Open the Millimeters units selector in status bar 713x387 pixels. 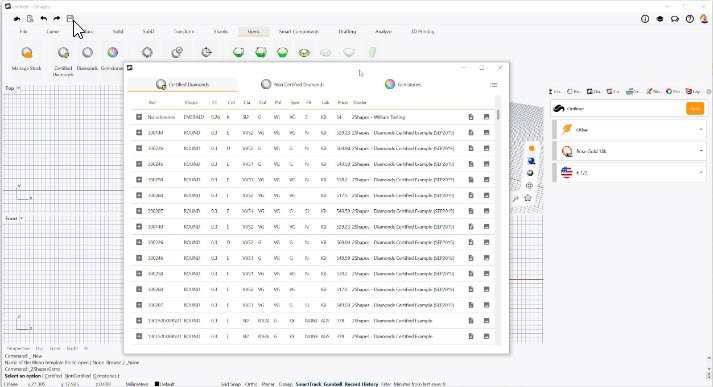pos(137,384)
